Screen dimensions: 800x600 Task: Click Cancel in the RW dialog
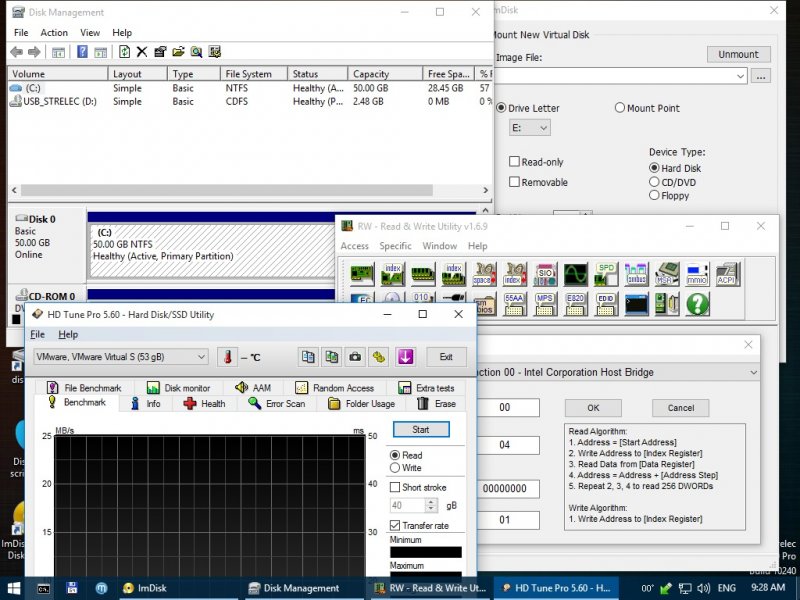tap(681, 408)
